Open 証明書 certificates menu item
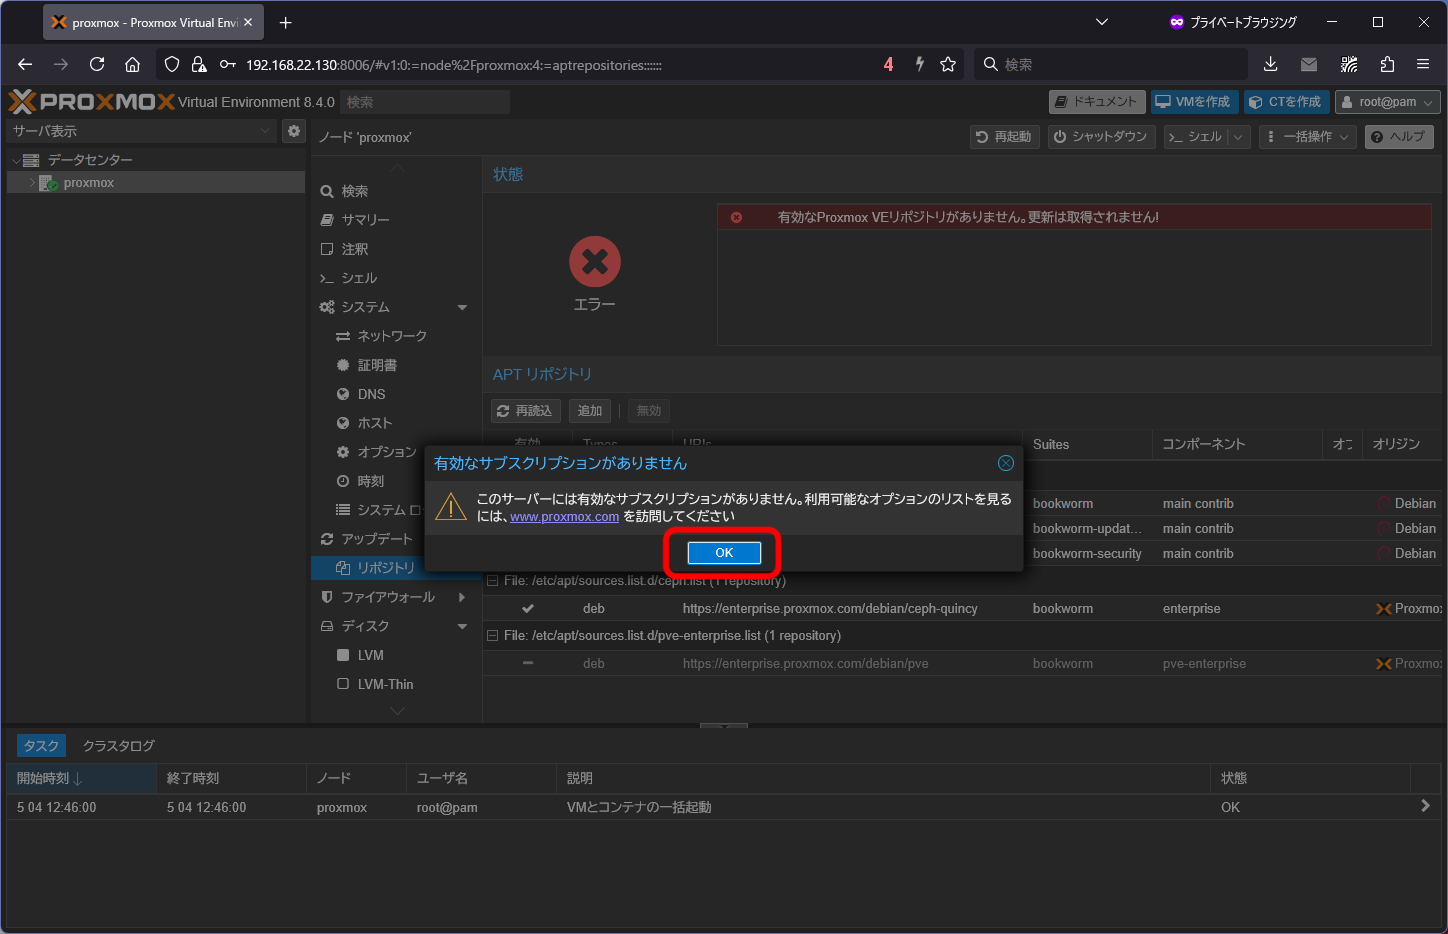This screenshot has height=934, width=1448. [x=396, y=365]
